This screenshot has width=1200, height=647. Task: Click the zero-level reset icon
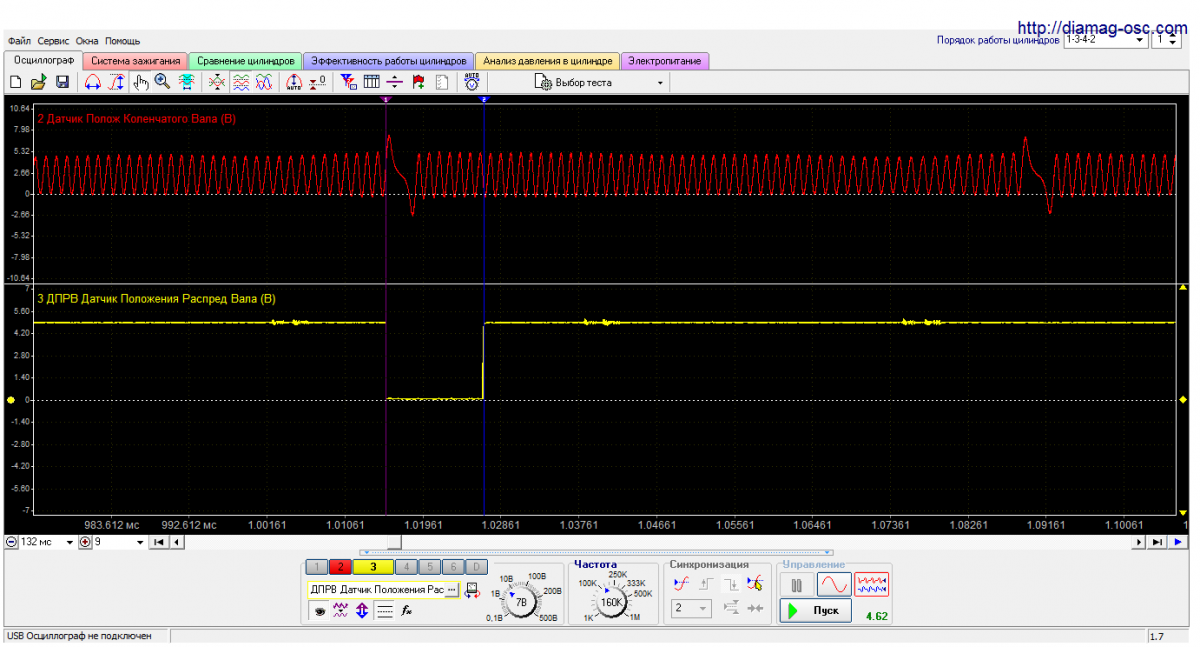[317, 82]
